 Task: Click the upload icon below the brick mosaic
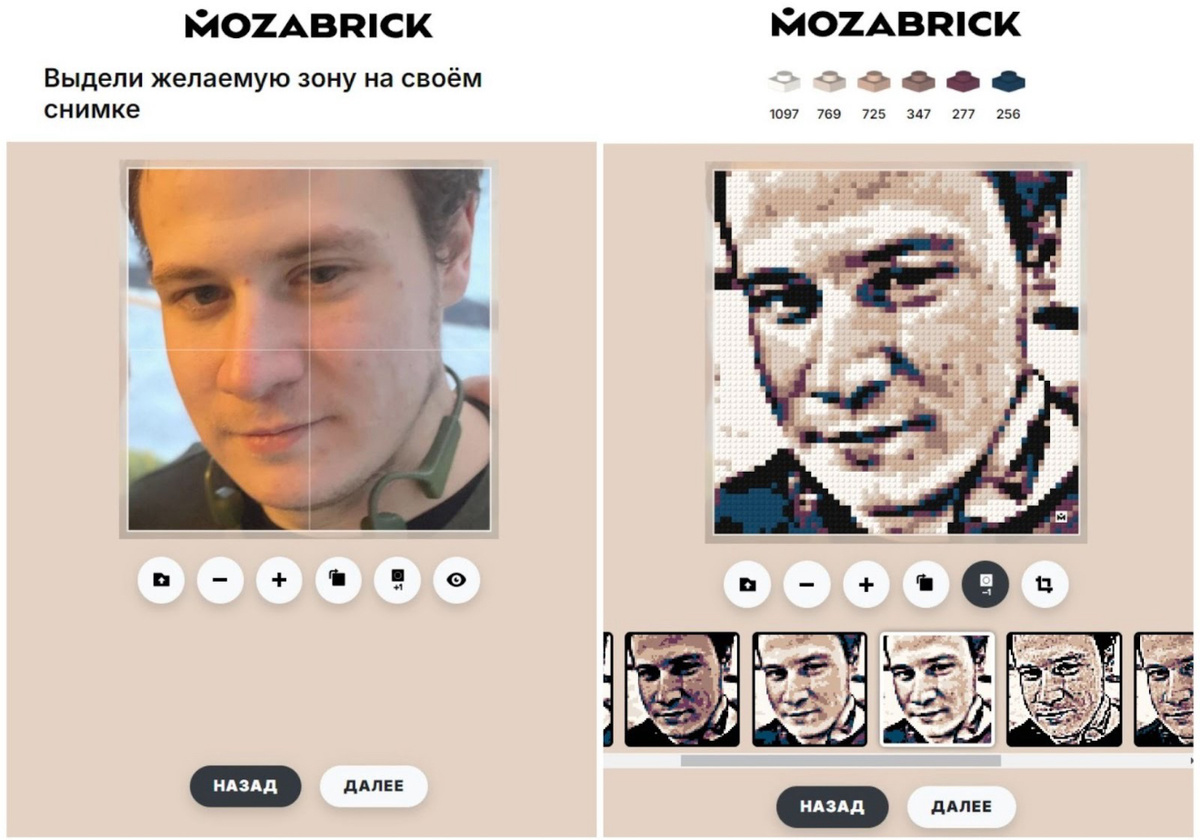click(748, 585)
